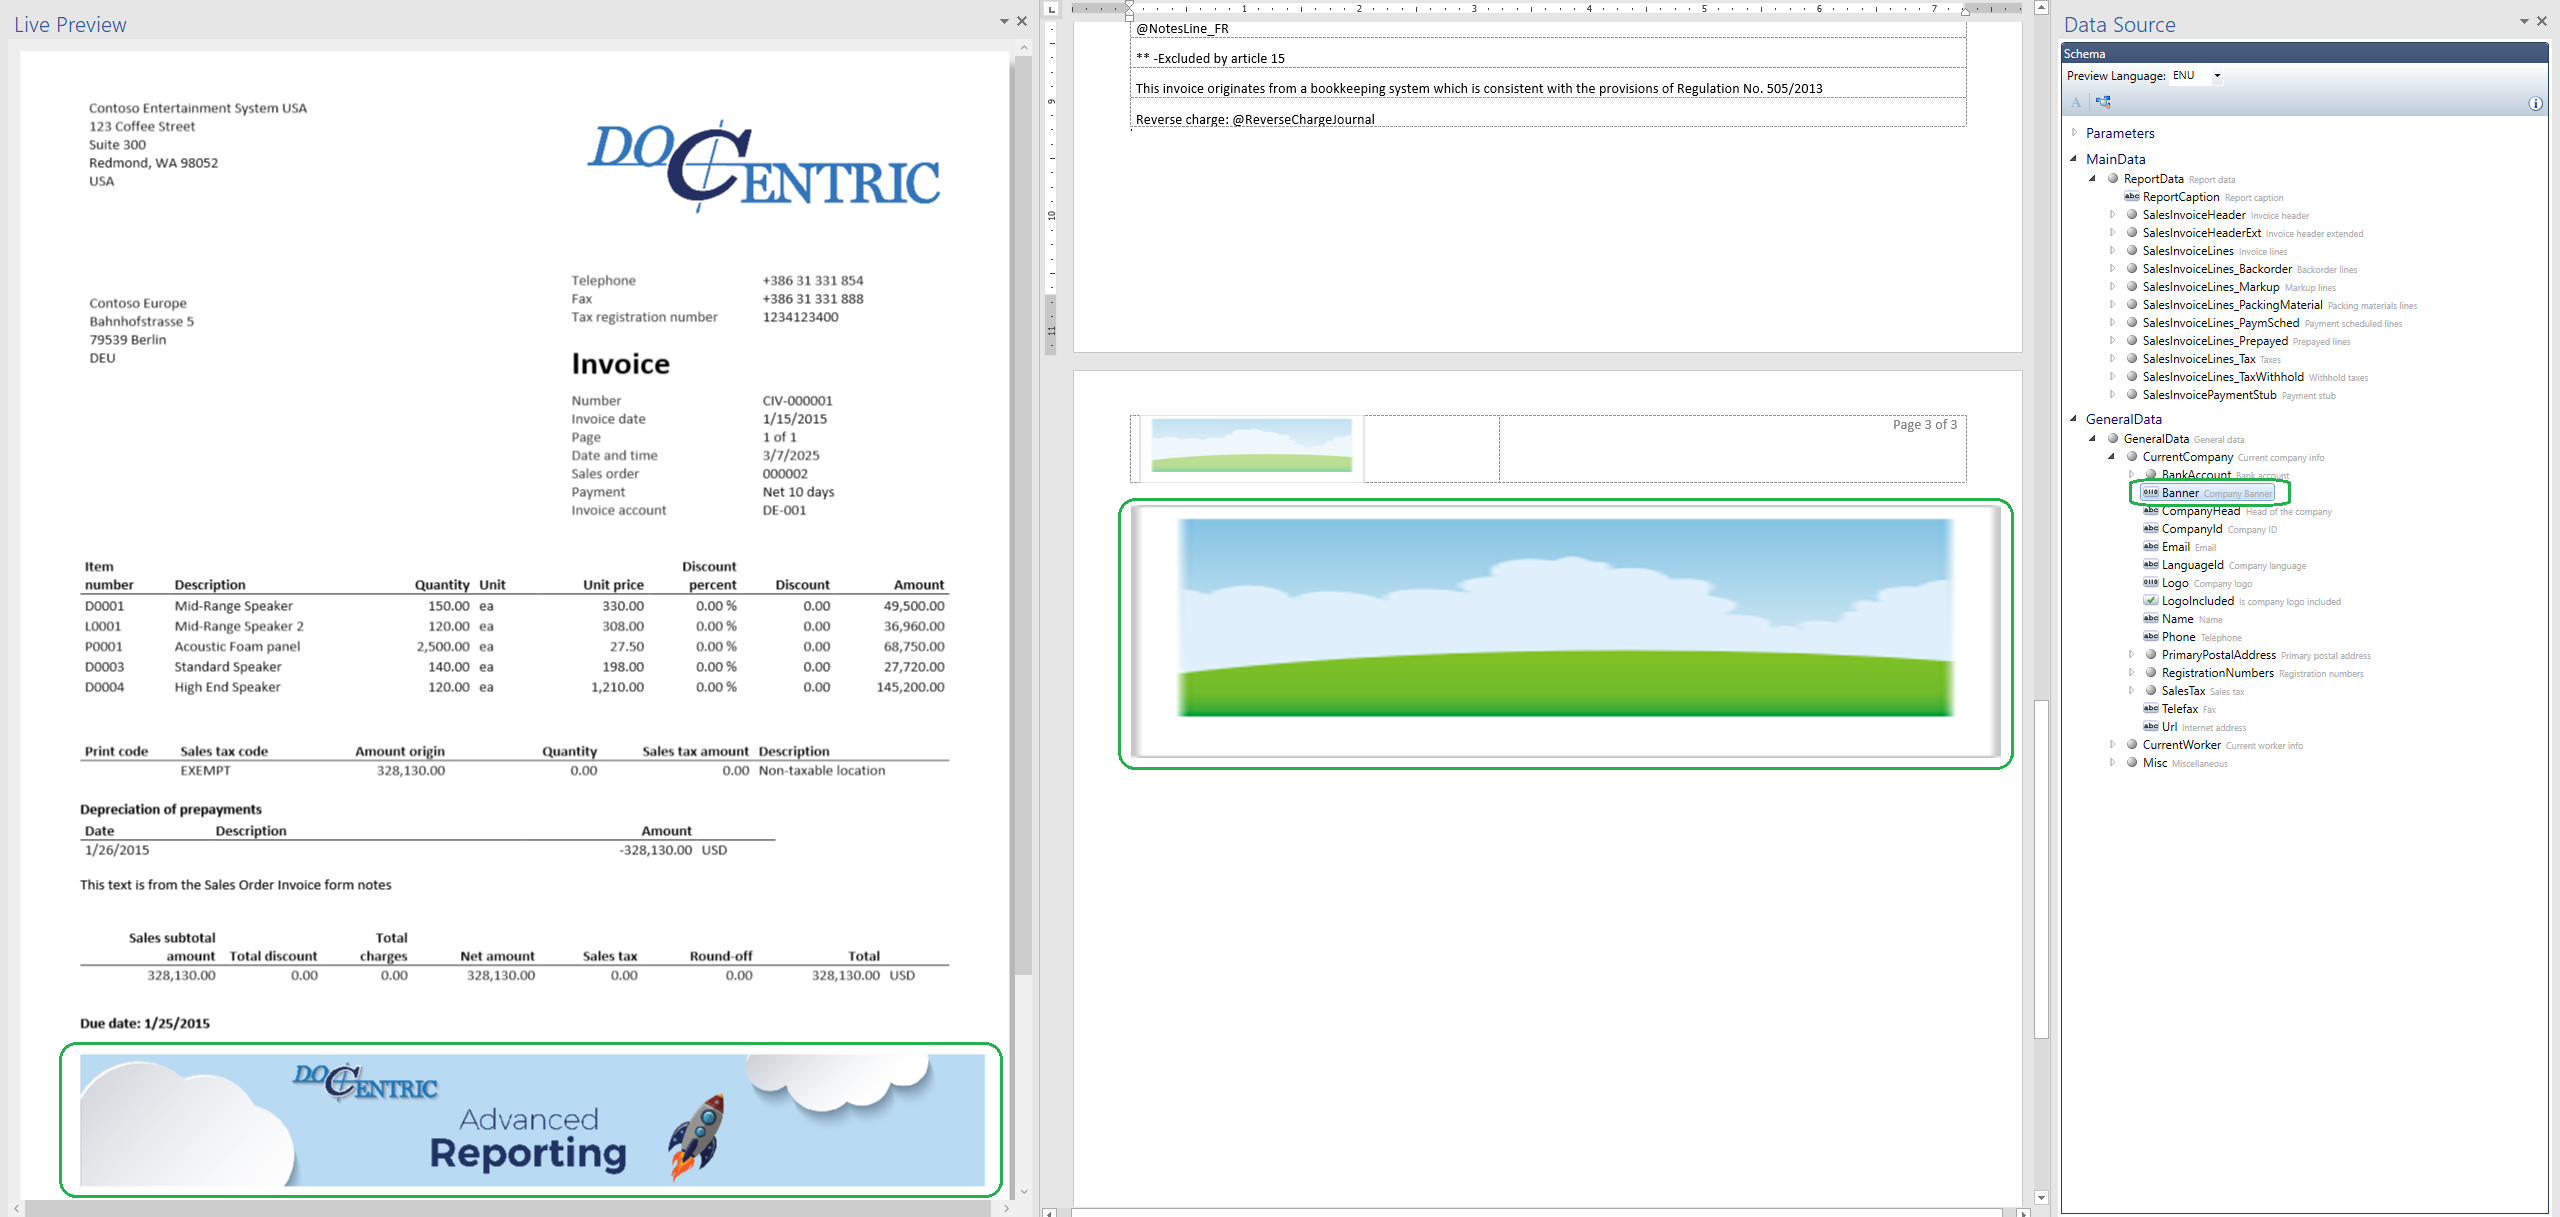2560x1217 pixels.
Task: Select the SalesInvoiceLines_PackingMaterial tree item
Action: click(2232, 305)
